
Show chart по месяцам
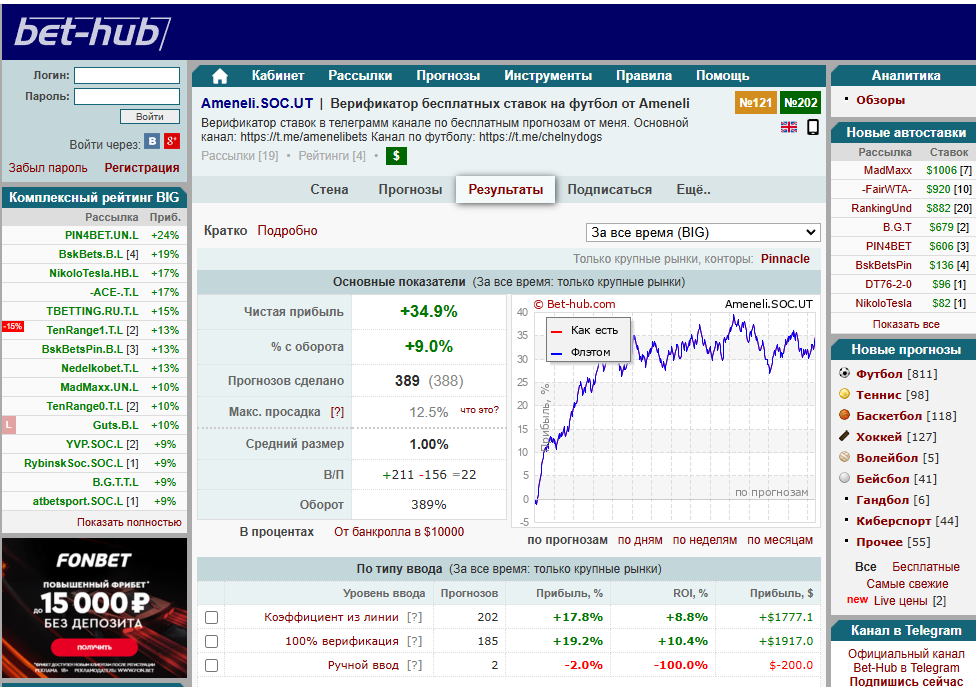tap(780, 540)
